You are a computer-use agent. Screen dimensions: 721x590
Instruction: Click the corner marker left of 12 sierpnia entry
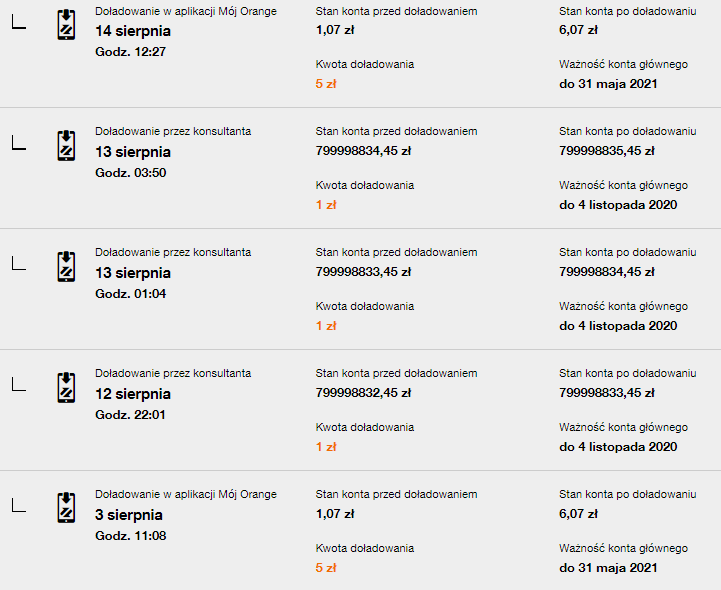(x=18, y=385)
